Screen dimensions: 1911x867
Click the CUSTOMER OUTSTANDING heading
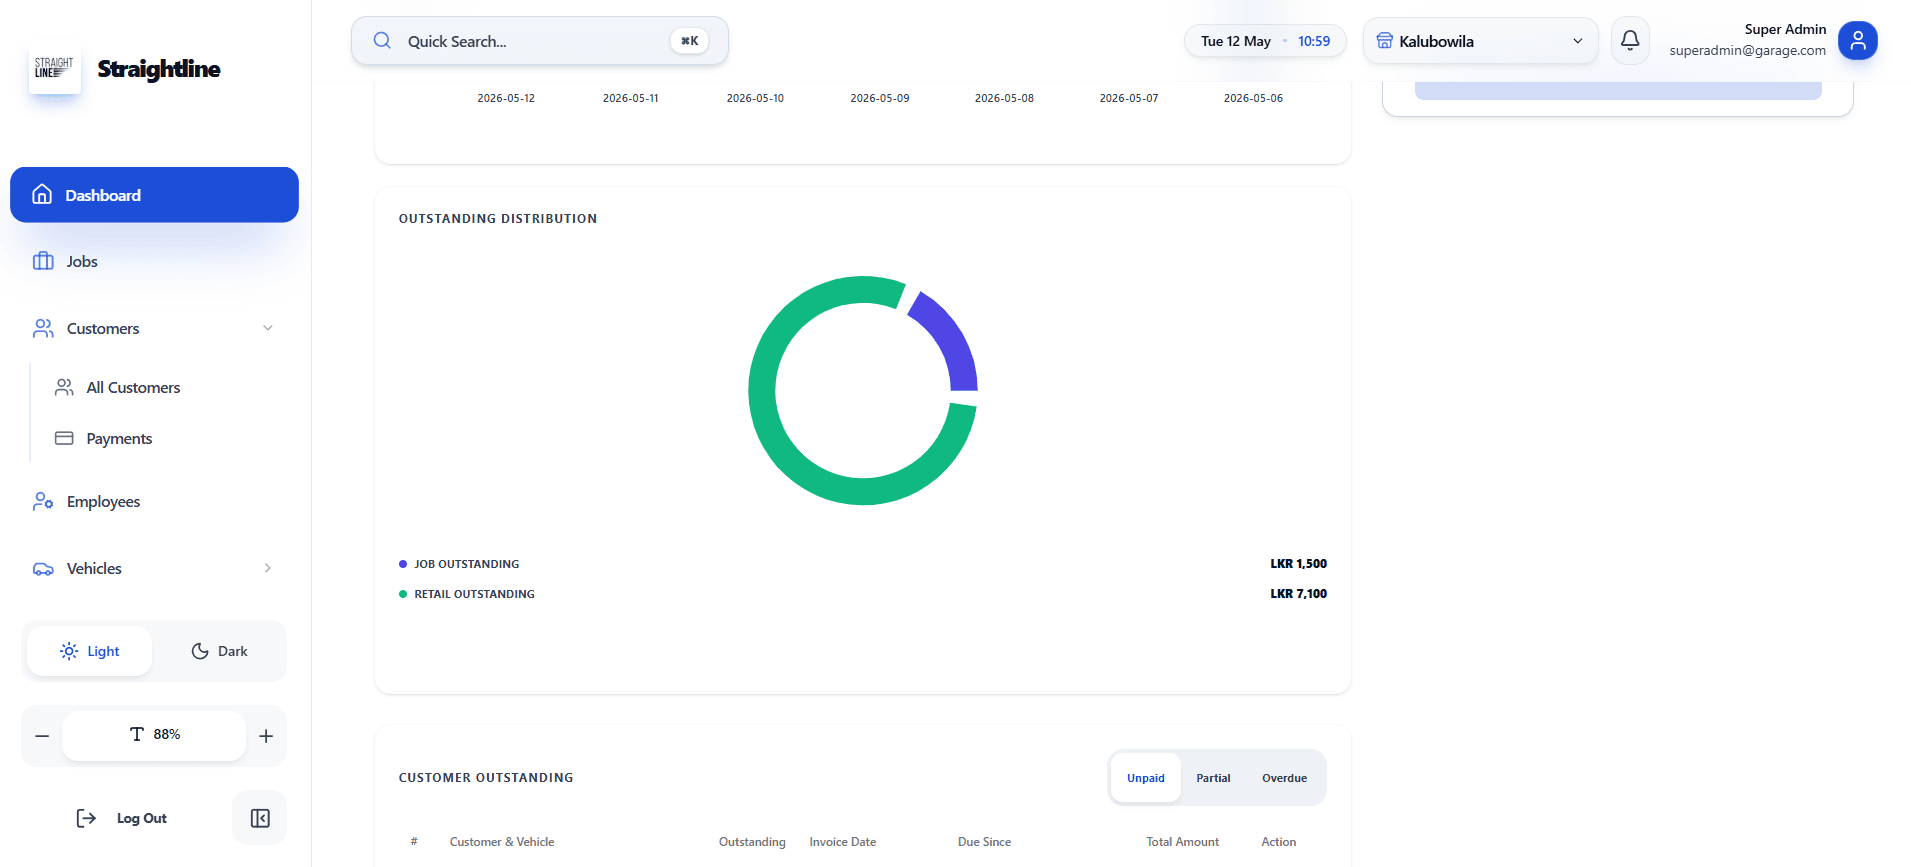486,778
